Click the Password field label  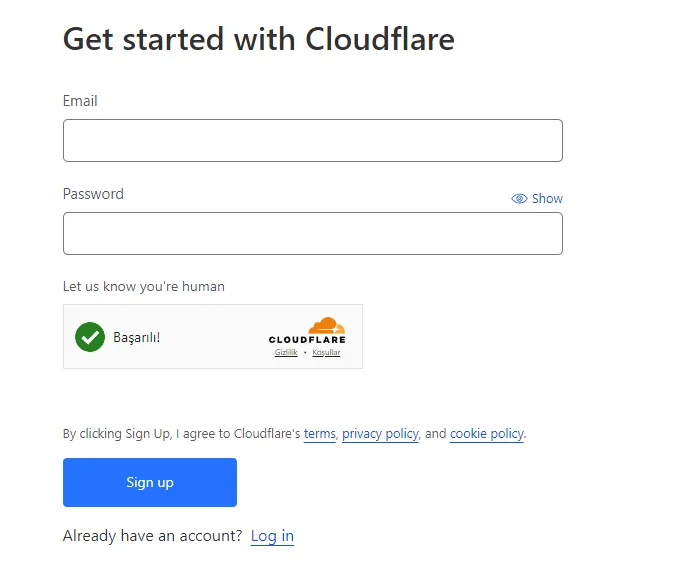pos(93,194)
